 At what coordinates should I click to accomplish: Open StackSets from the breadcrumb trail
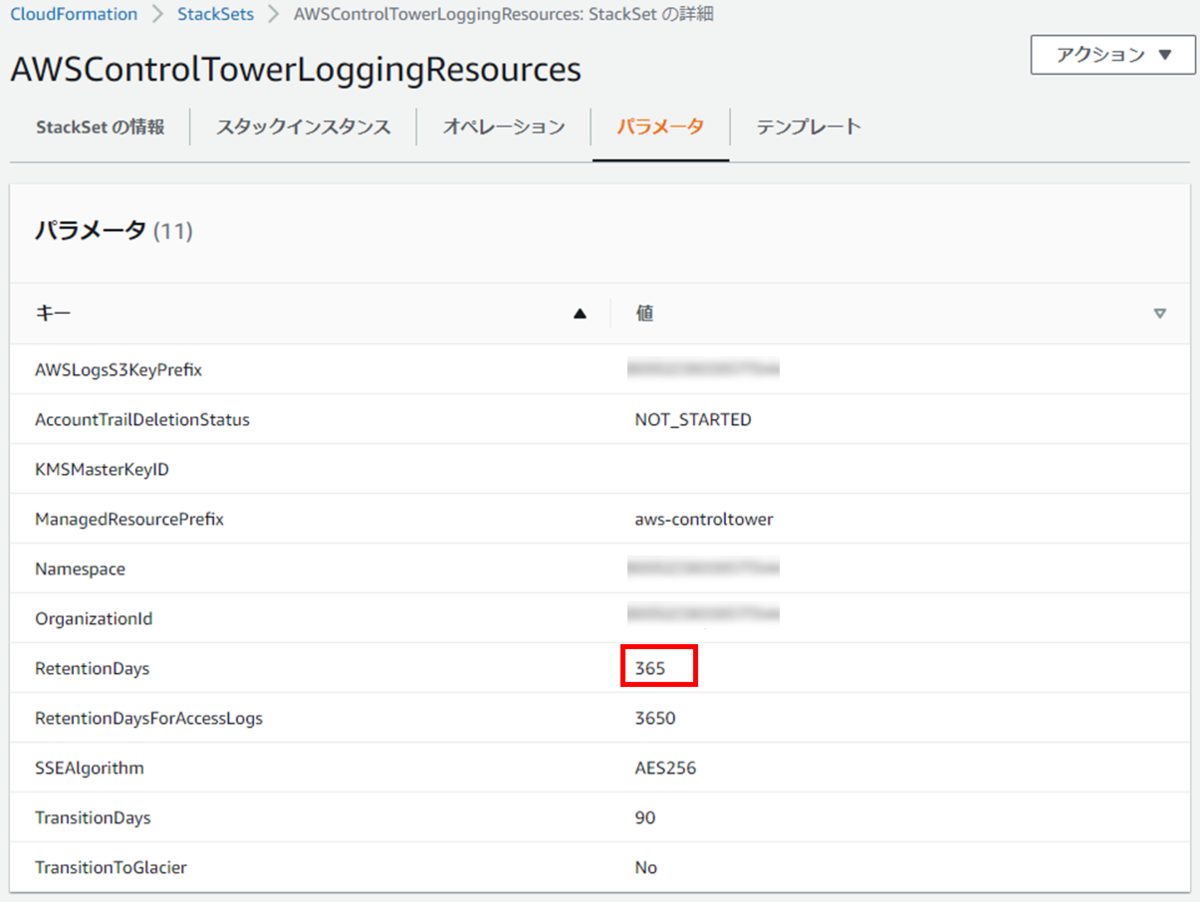[x=215, y=14]
